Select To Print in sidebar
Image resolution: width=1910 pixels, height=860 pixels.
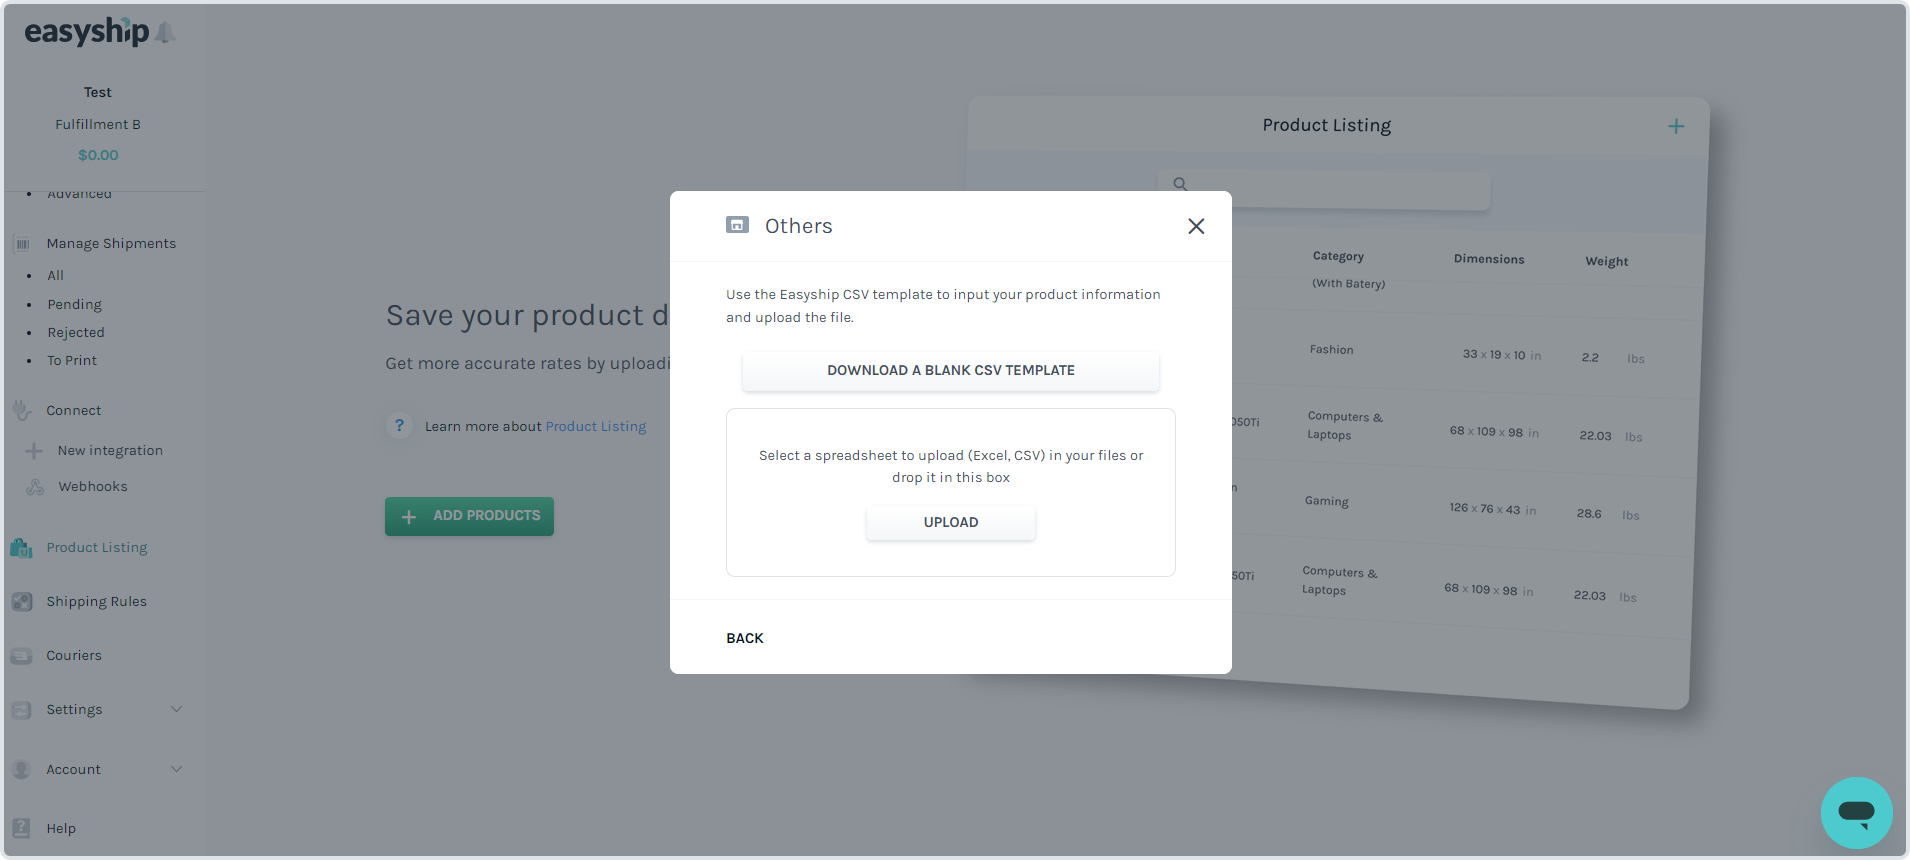(72, 360)
